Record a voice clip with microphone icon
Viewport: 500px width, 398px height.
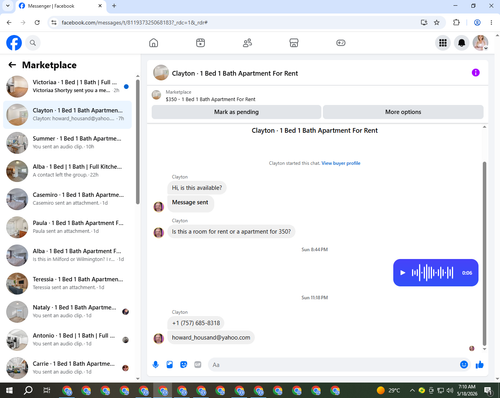[x=156, y=365]
